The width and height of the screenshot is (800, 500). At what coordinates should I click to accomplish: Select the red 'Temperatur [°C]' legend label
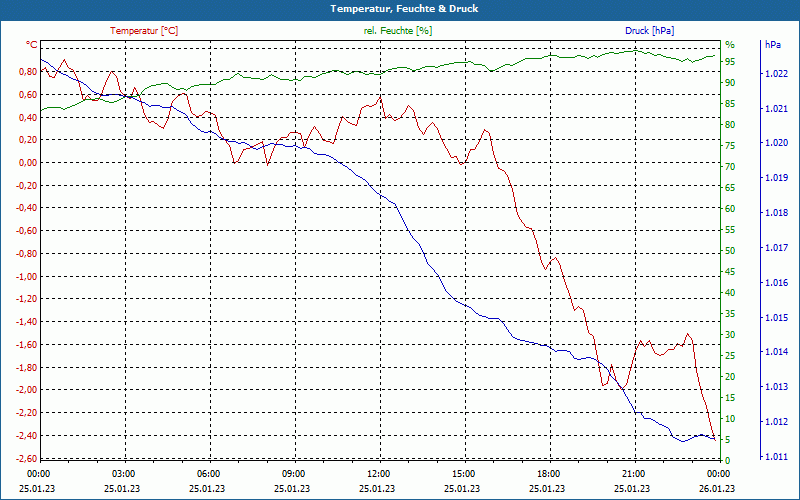(x=144, y=31)
